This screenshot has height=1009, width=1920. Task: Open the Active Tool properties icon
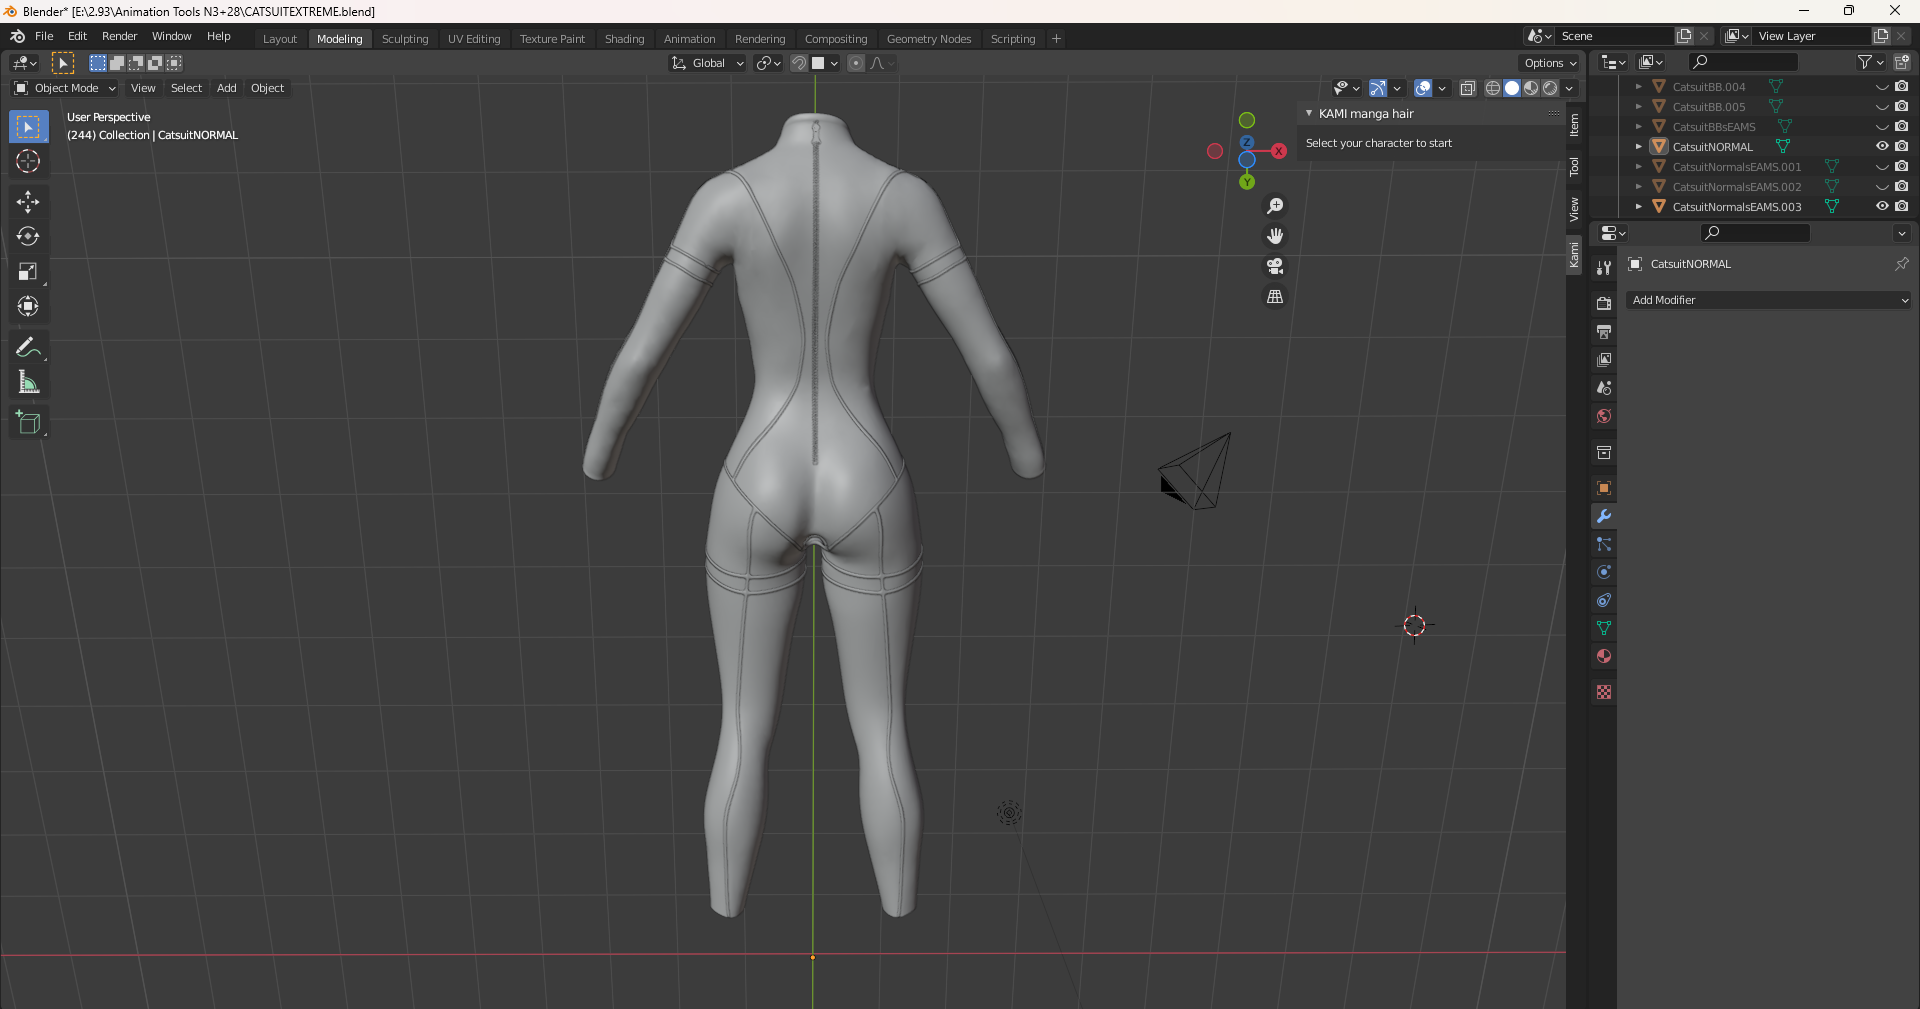point(1604,267)
